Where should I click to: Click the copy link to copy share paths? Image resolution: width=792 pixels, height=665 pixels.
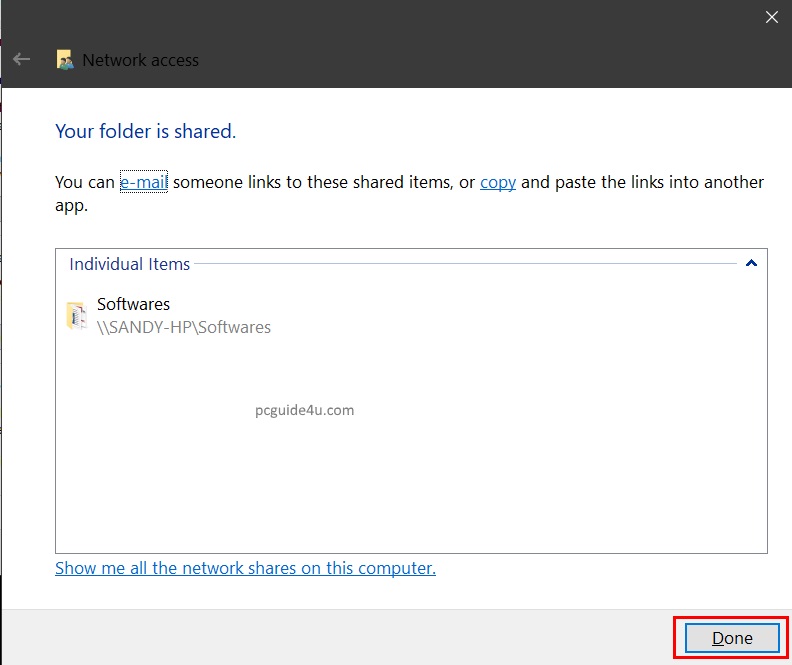[497, 182]
